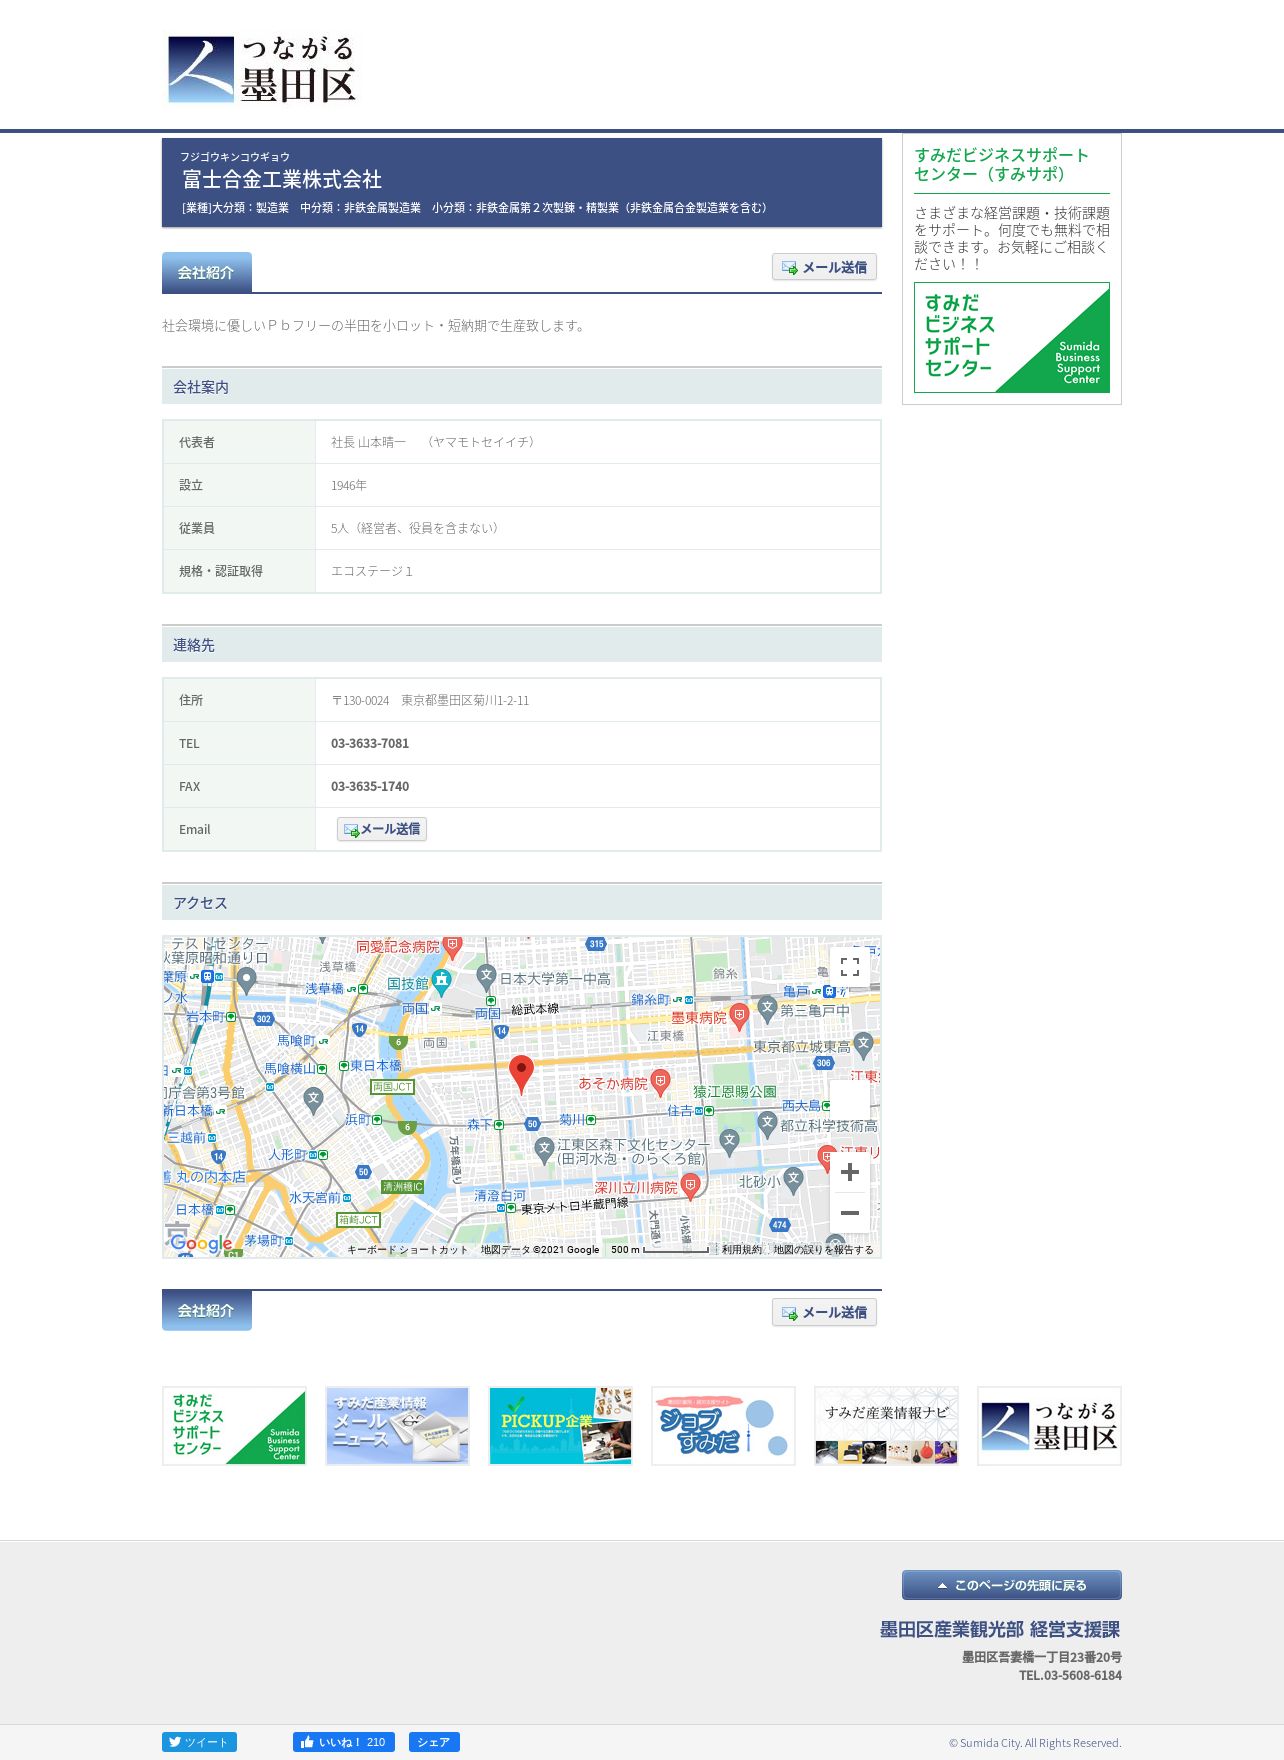Click 第三亀戸中 school marker on map
This screenshot has height=1760, width=1284.
[767, 1009]
